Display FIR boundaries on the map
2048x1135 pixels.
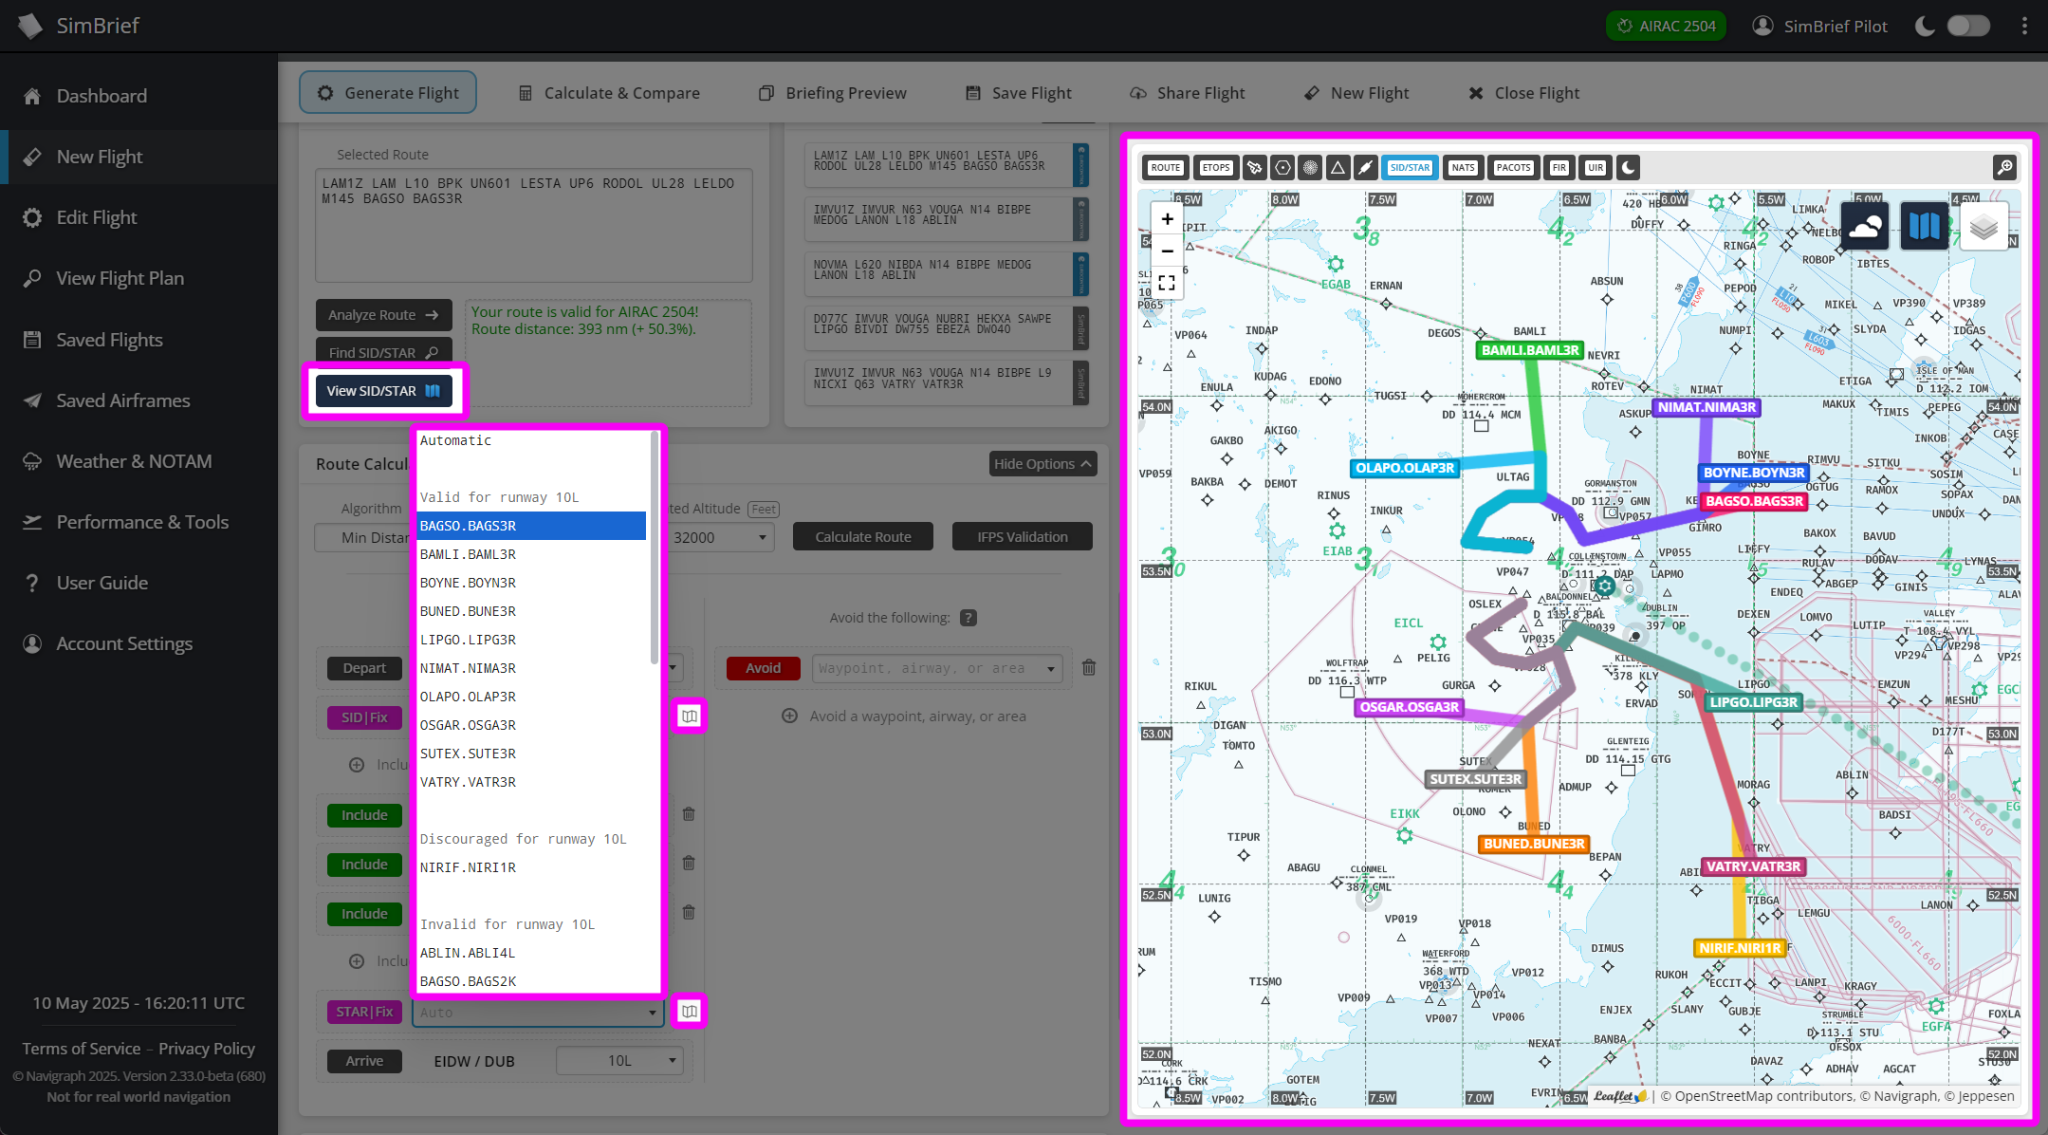pyautogui.click(x=1559, y=167)
